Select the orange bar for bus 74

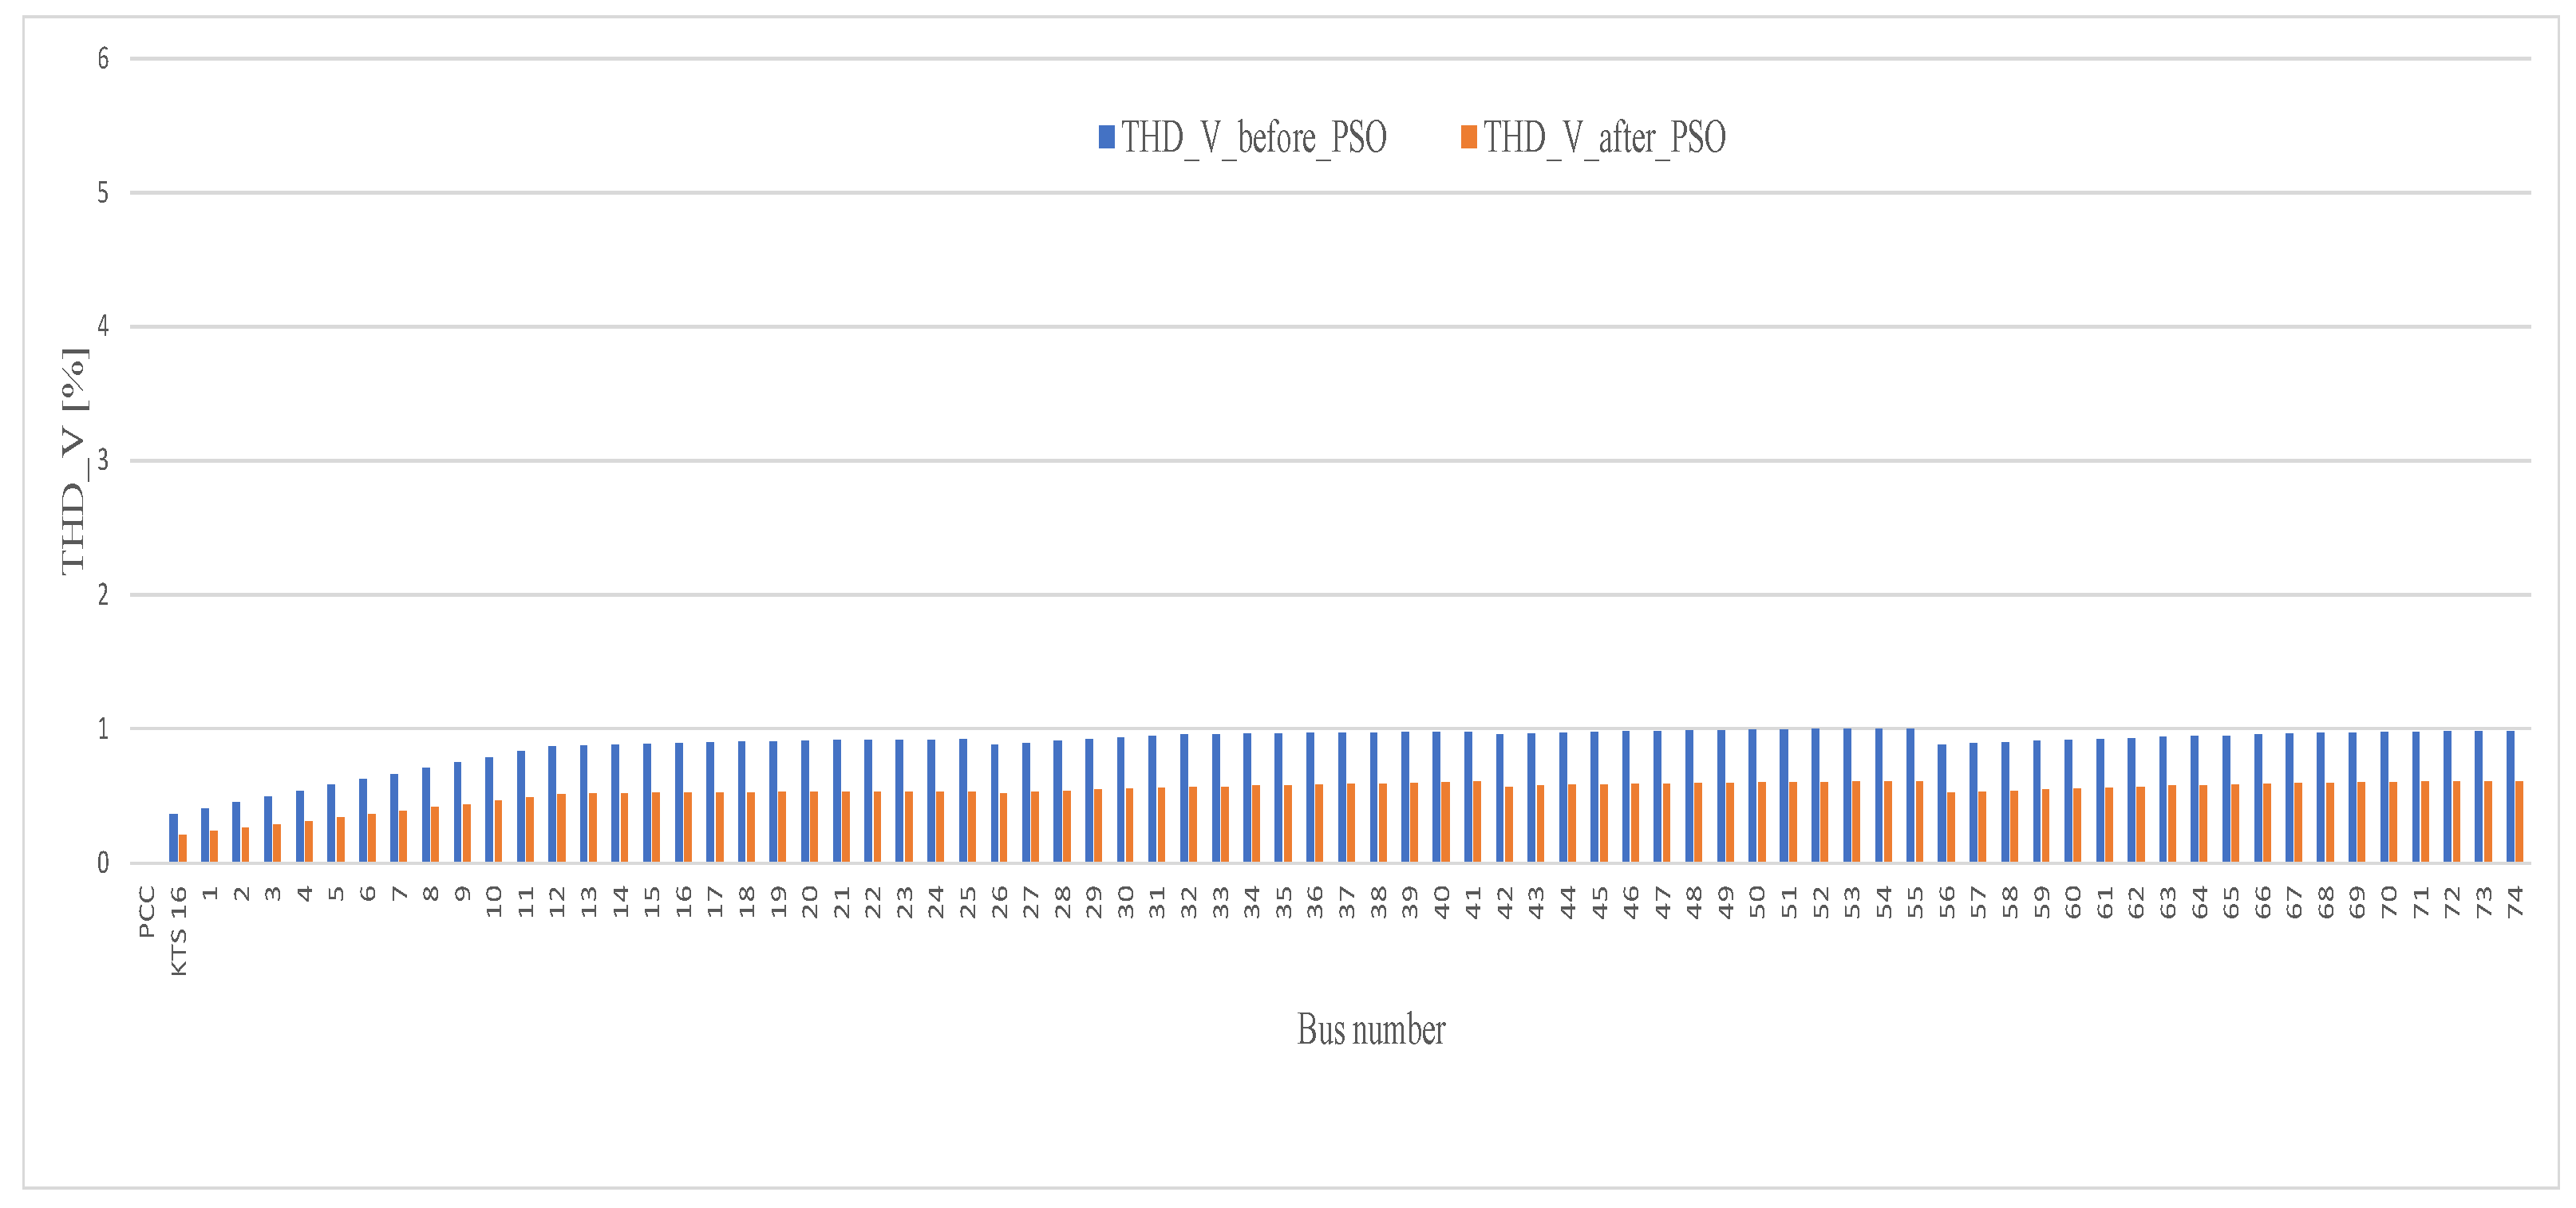click(x=2519, y=822)
